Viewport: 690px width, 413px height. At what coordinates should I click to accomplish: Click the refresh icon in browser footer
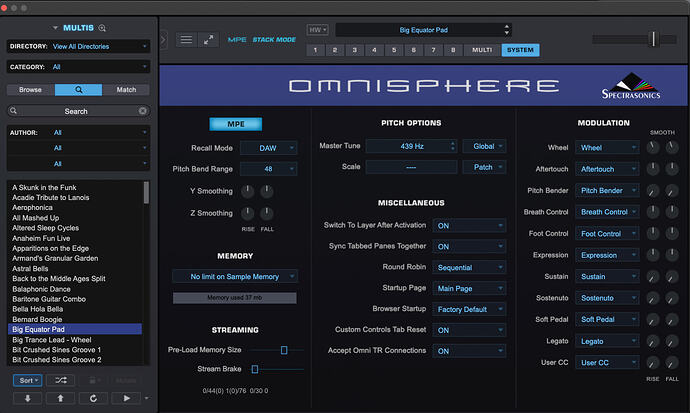tap(93, 398)
